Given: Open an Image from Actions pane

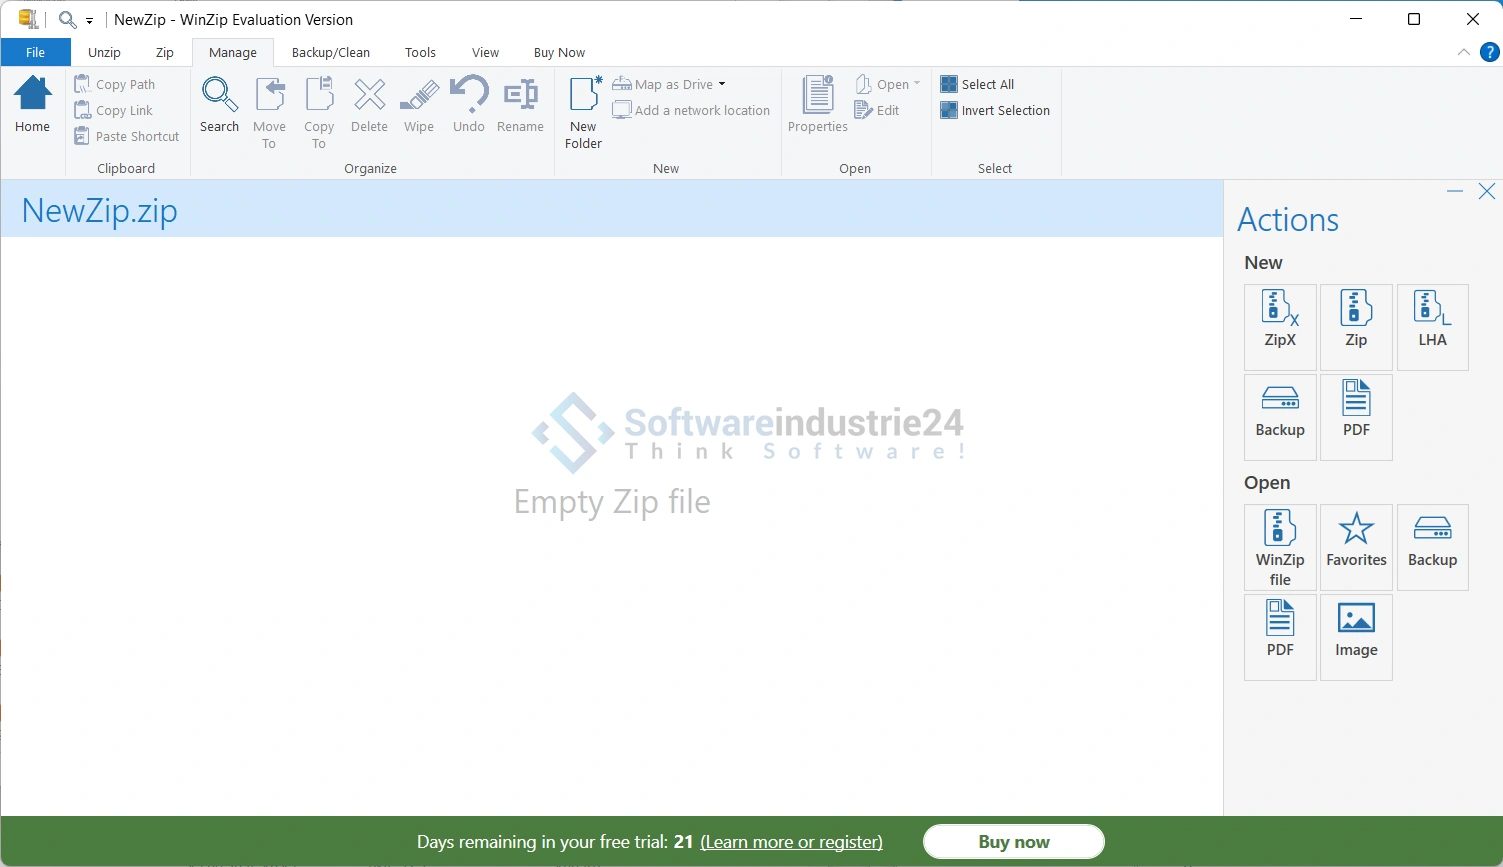Looking at the screenshot, I should click(x=1356, y=636).
